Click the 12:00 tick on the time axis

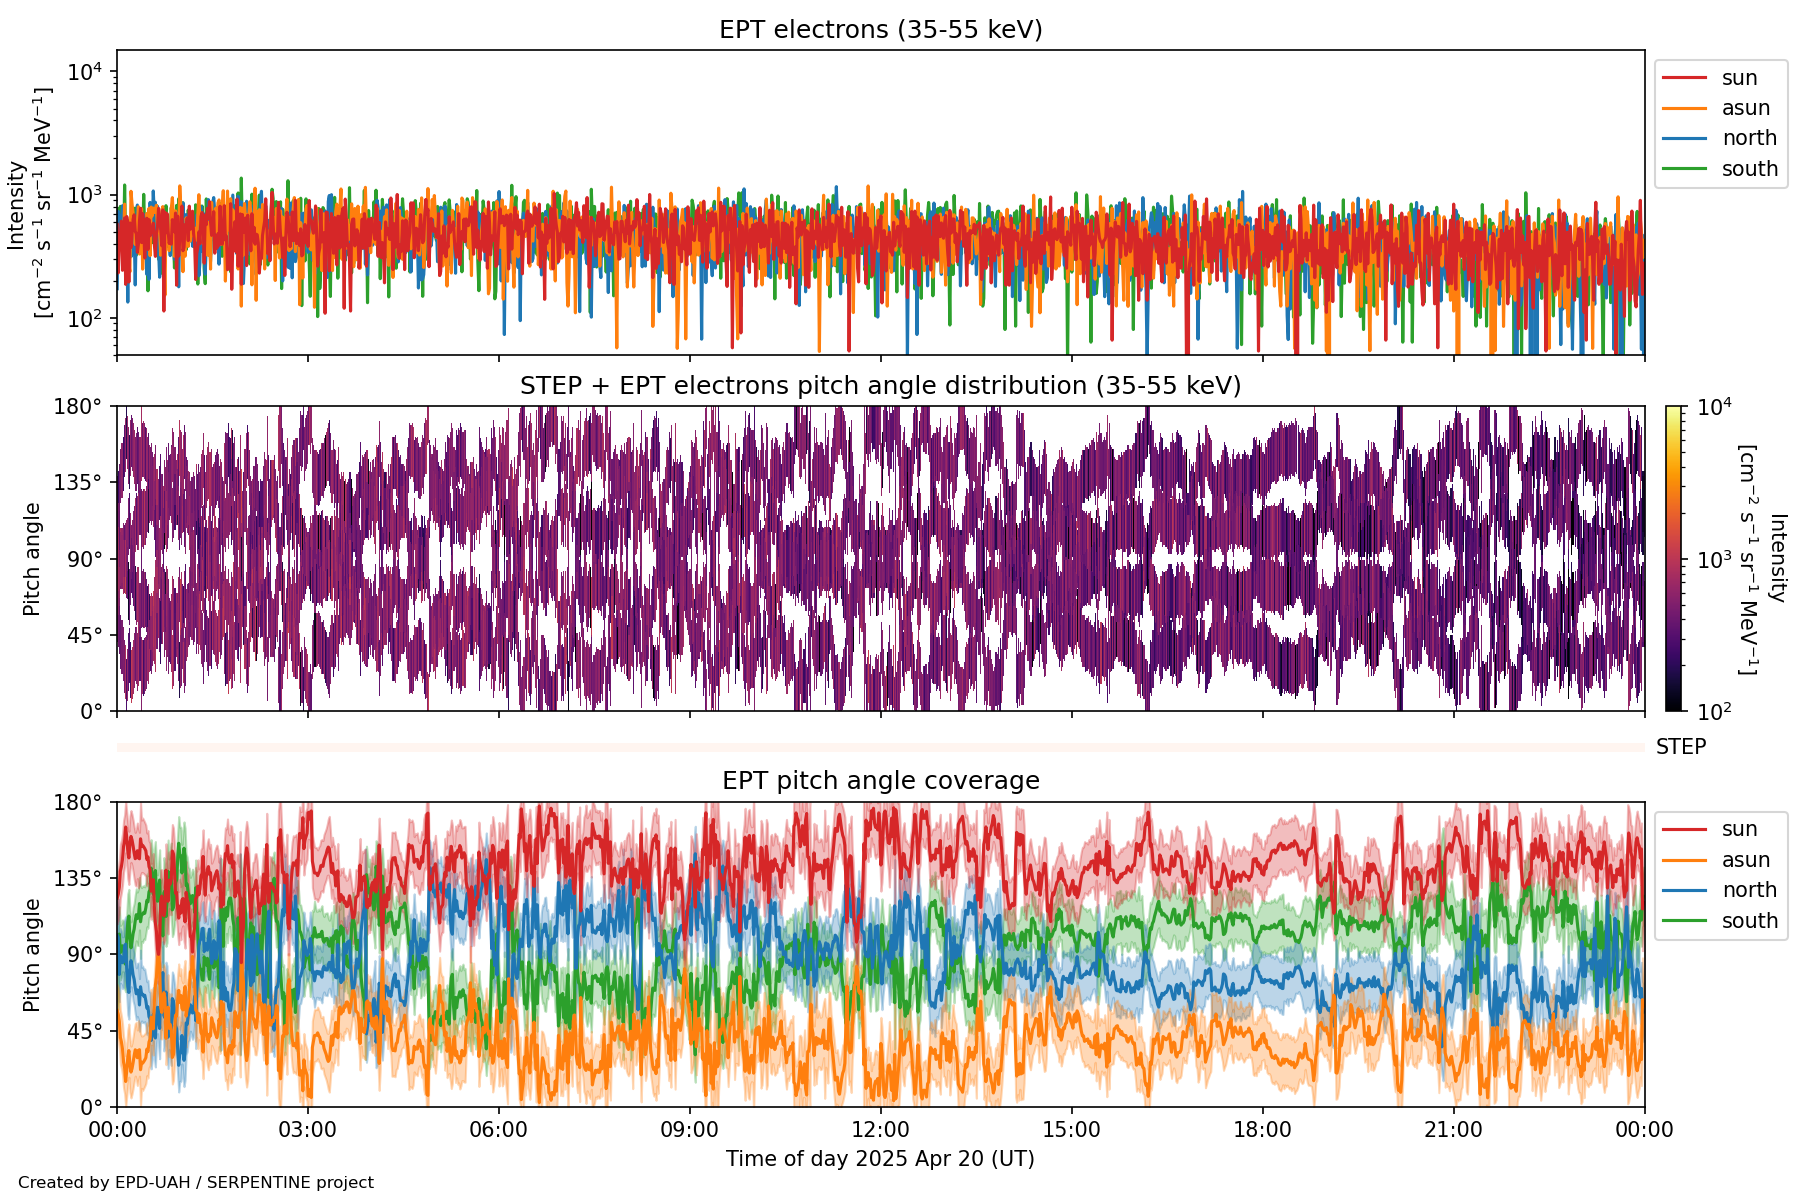pos(880,1130)
